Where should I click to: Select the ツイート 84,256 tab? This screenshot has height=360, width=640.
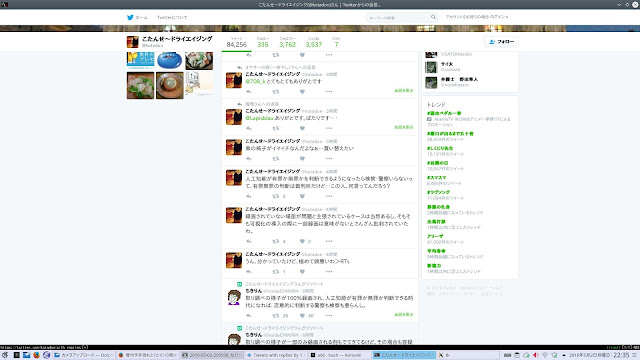237,42
